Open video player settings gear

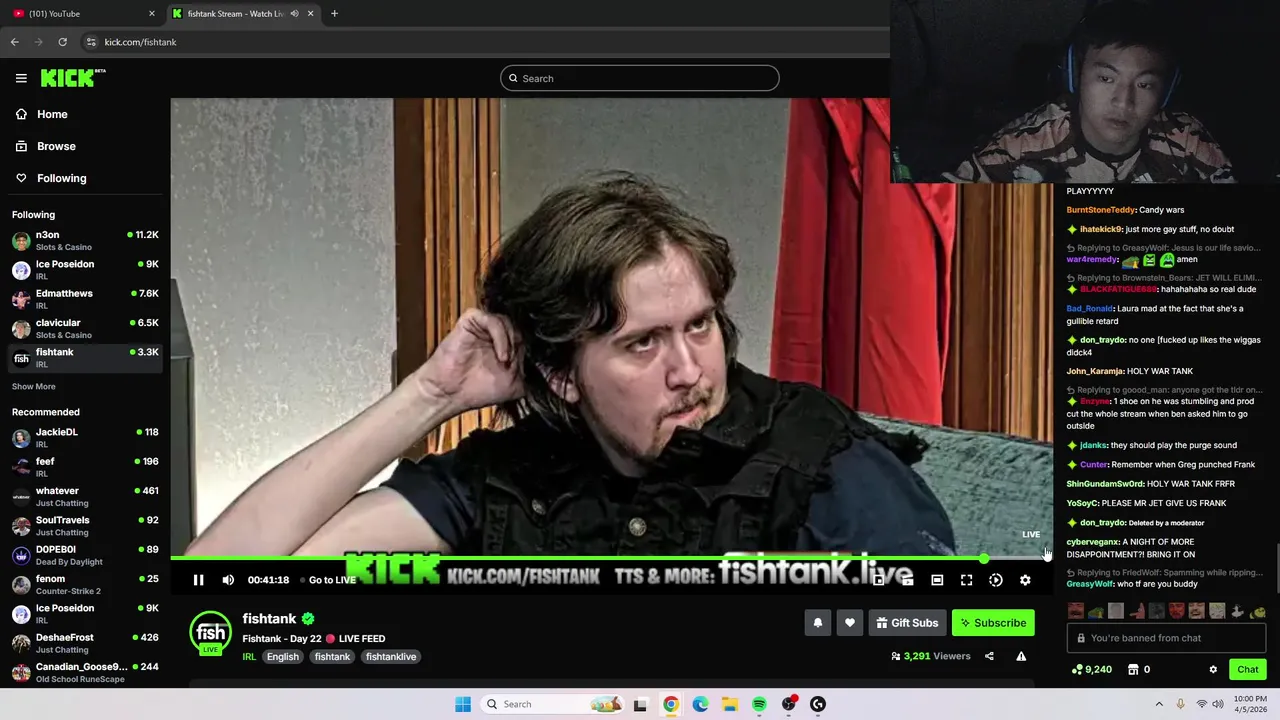1025,580
